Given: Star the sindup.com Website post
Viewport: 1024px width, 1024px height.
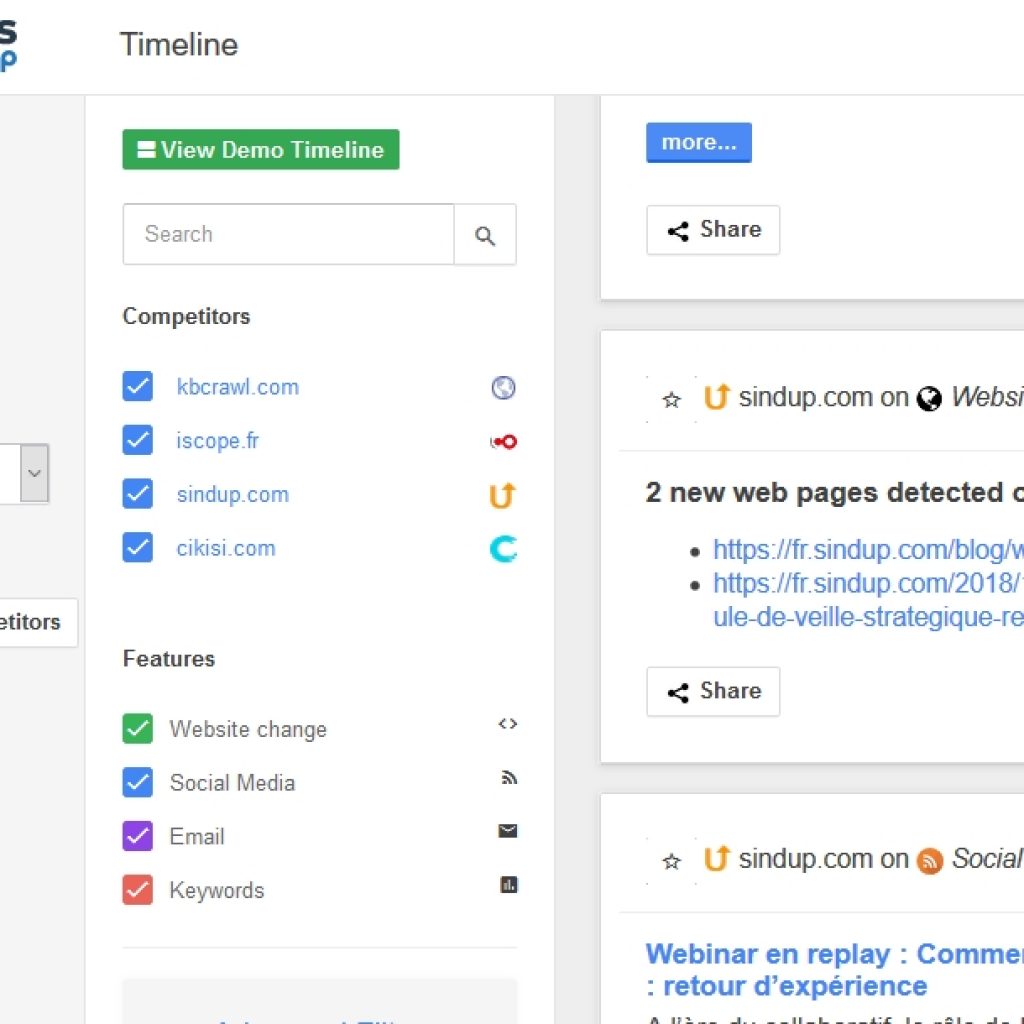Looking at the screenshot, I should [671, 400].
